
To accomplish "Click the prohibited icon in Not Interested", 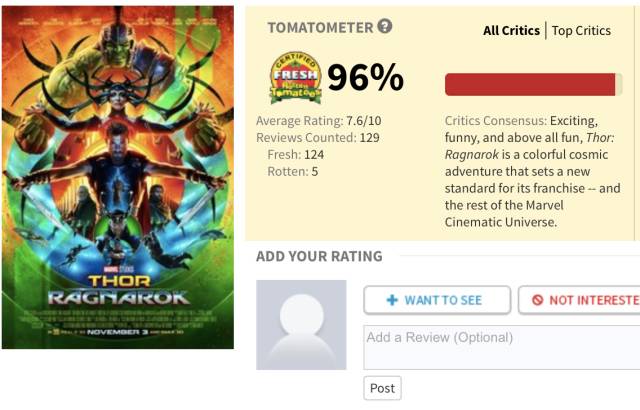I will (x=537, y=300).
